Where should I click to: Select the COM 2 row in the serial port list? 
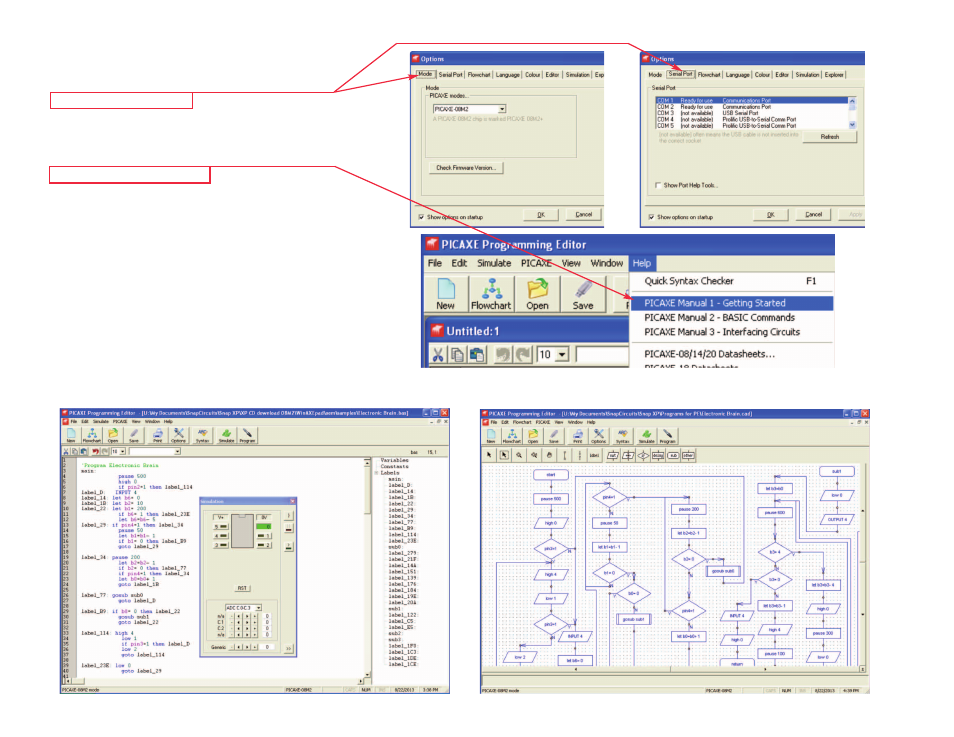pos(752,107)
